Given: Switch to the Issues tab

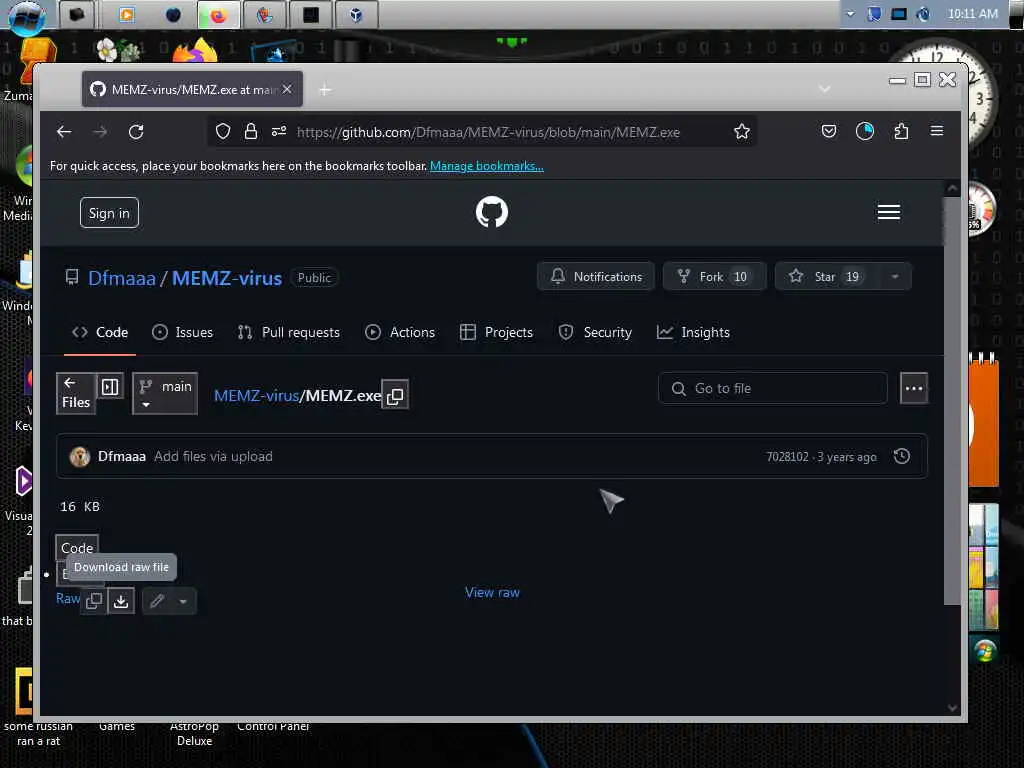Looking at the screenshot, I should click(182, 332).
